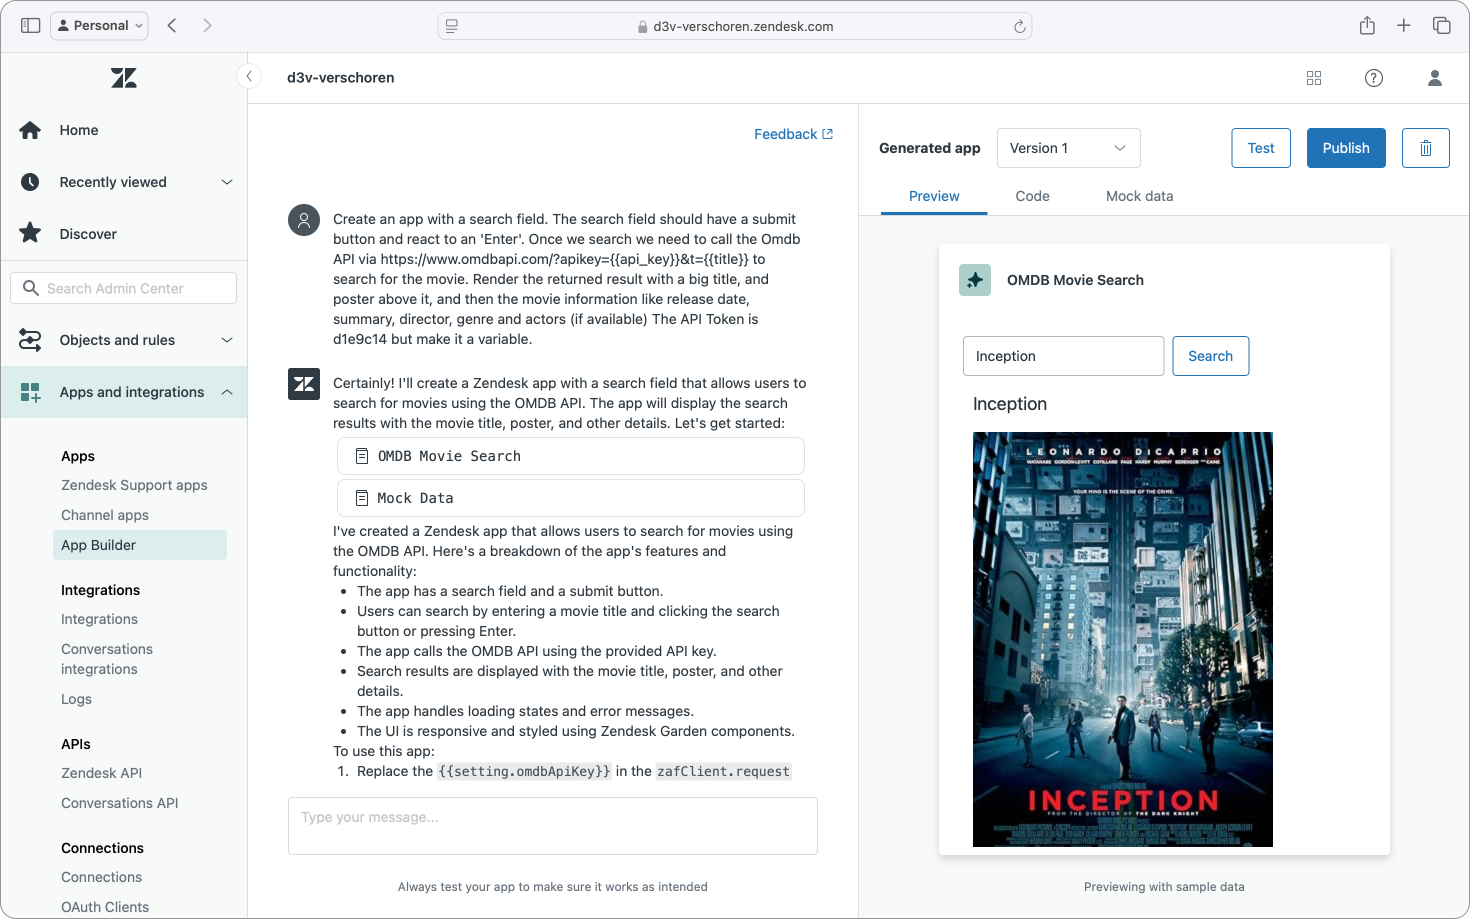This screenshot has width=1470, height=919.
Task: Click the d3v-verschoren account name
Action: (x=340, y=78)
